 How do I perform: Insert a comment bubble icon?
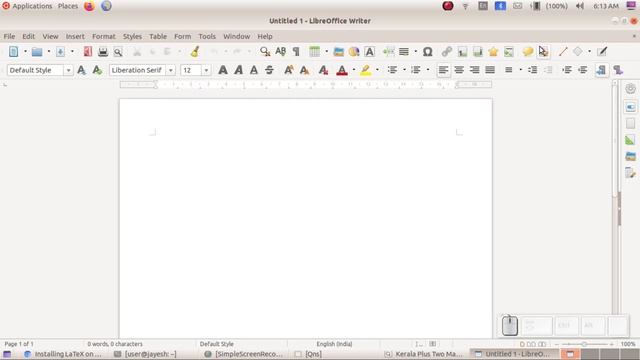[528, 51]
